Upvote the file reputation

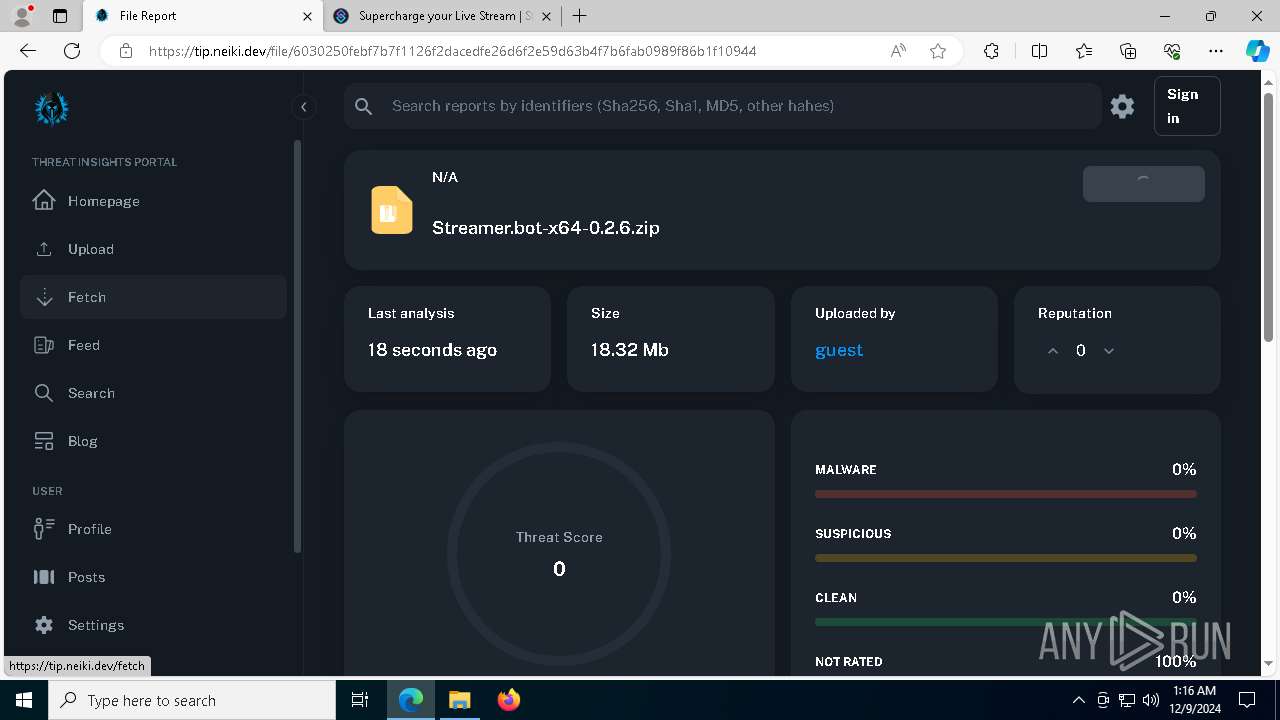1053,351
